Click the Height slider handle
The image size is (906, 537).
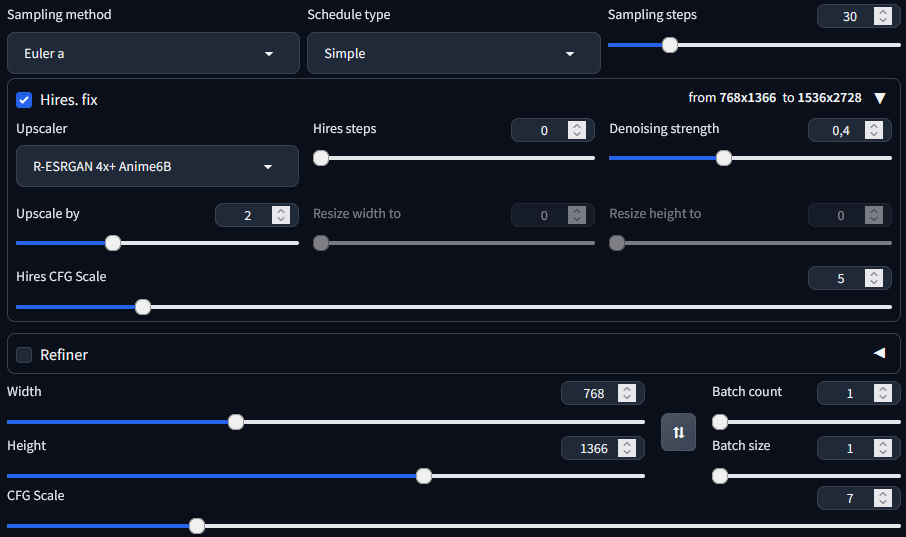424,476
